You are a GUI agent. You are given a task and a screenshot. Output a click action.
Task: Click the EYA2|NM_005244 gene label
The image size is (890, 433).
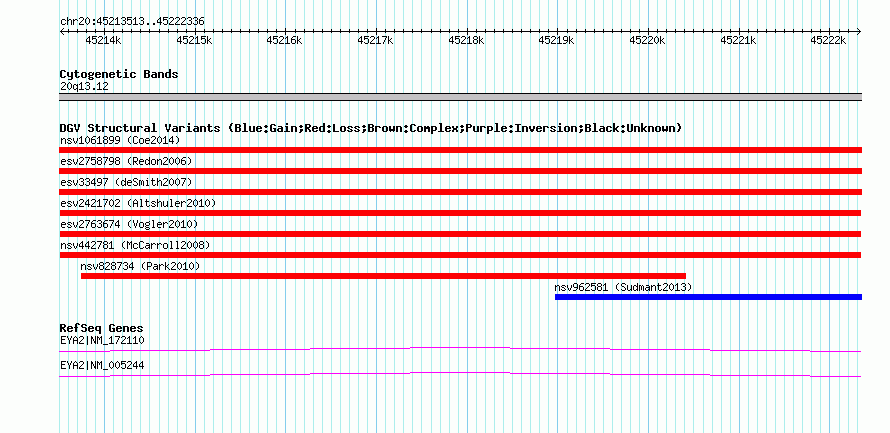coord(102,365)
